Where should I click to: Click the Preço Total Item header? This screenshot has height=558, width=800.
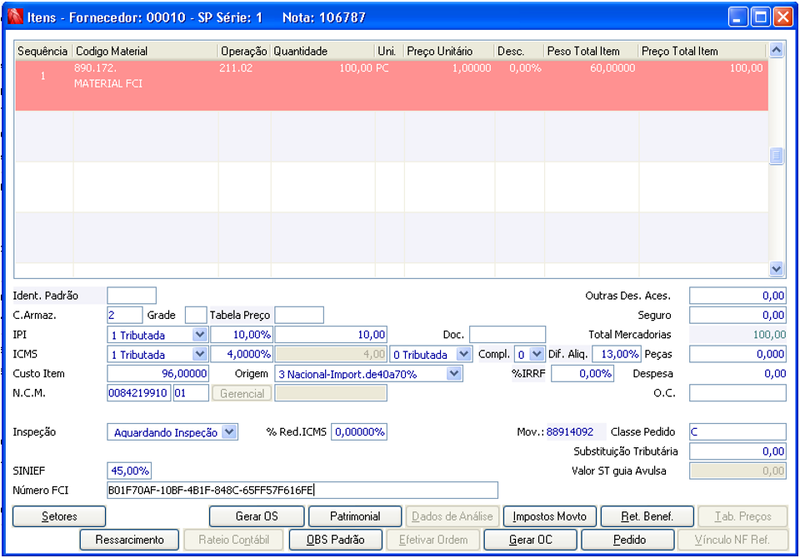pyautogui.click(x=702, y=51)
